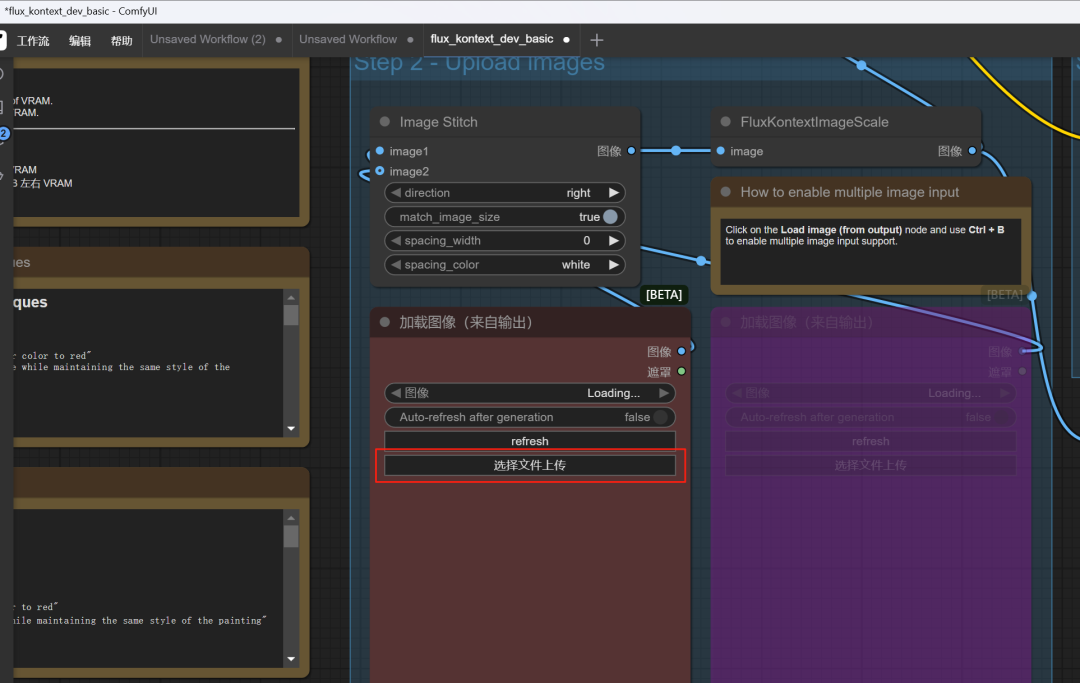The width and height of the screenshot is (1080, 683).
Task: Click the FluxKontextImageScale node title
Action: [814, 122]
